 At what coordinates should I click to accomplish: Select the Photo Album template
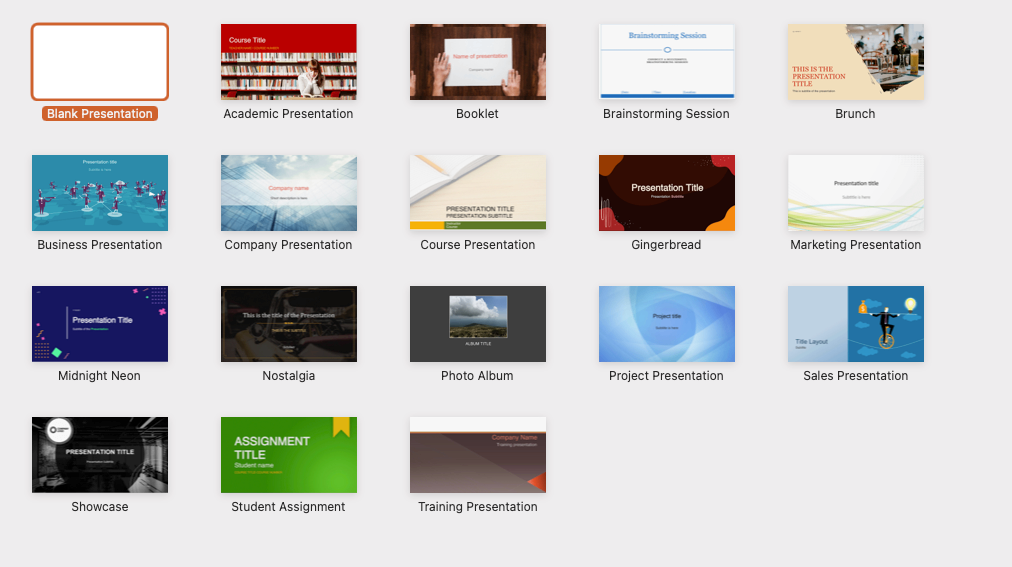pyautogui.click(x=478, y=324)
